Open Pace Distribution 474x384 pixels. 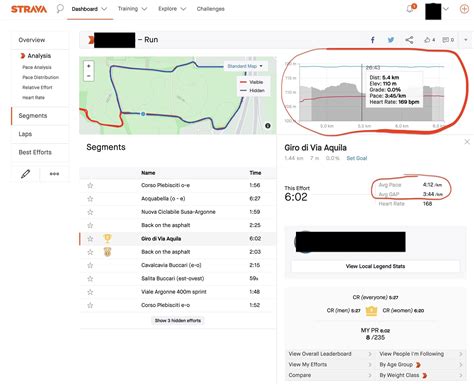(40, 77)
